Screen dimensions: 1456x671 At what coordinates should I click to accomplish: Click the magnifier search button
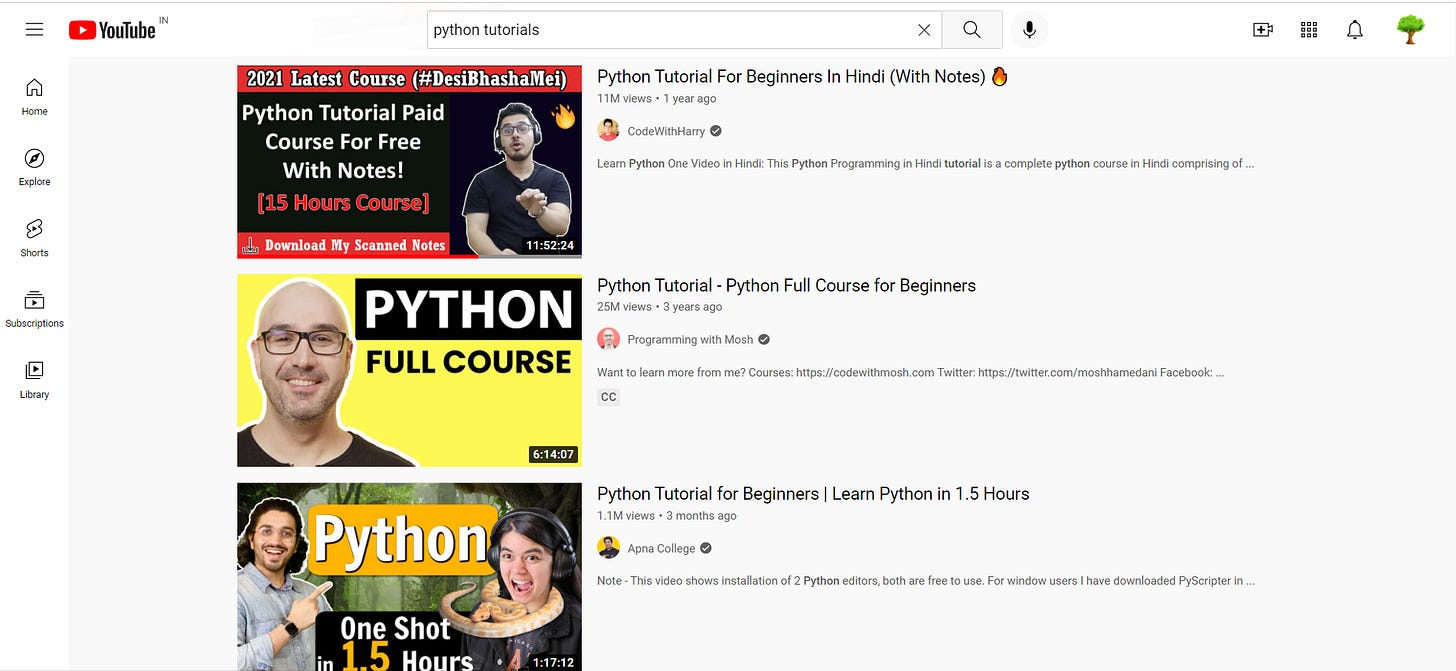tap(971, 30)
